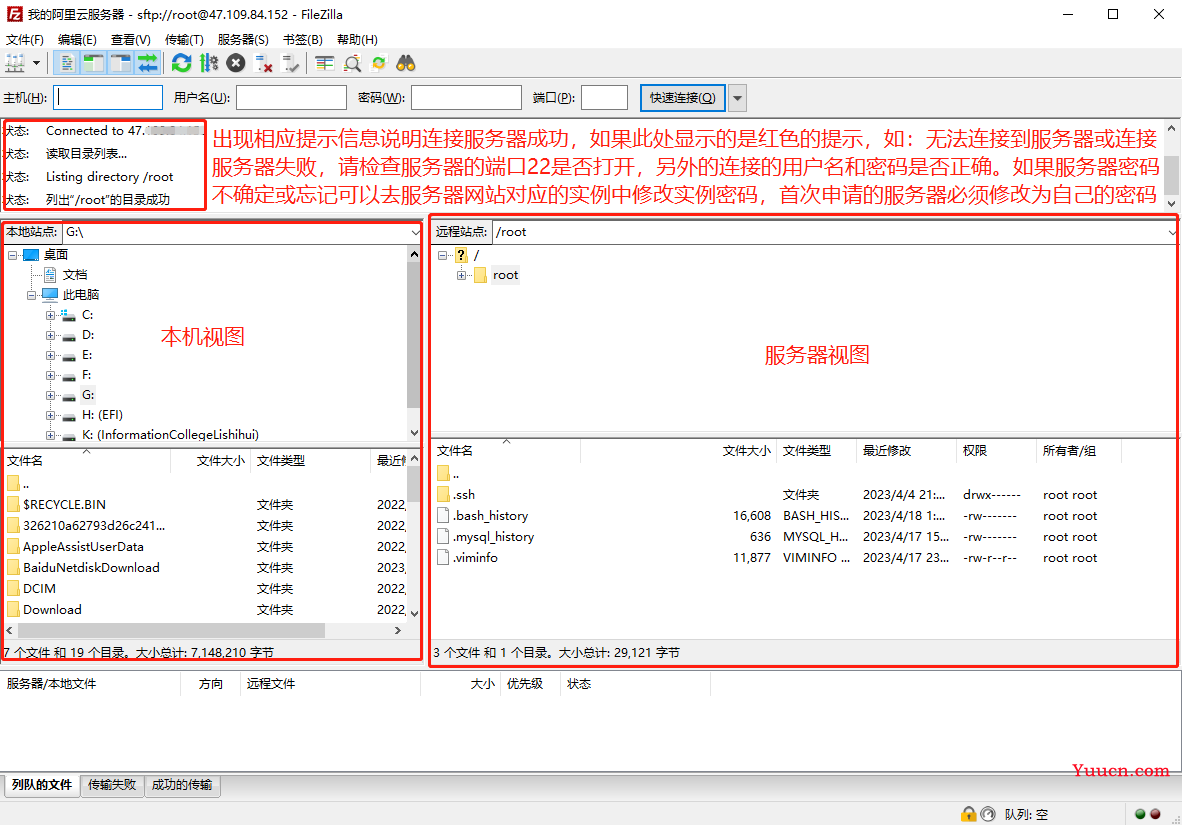Select .mysql_history file
This screenshot has height=825, width=1182.
click(x=493, y=537)
